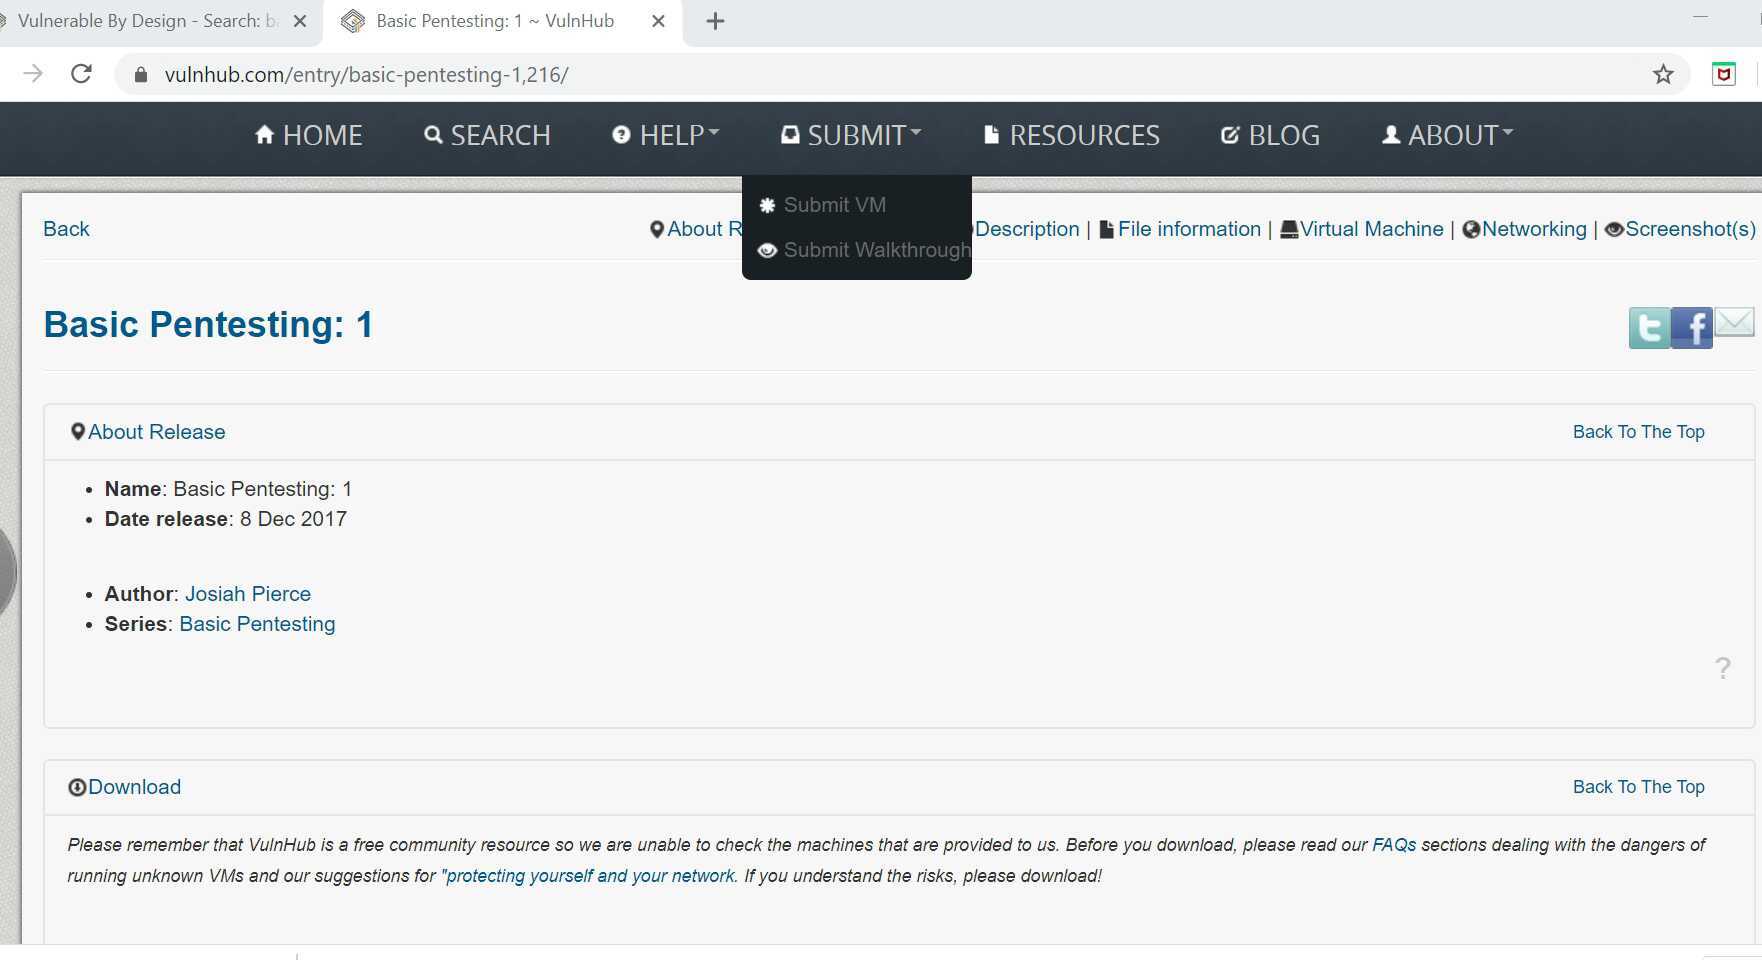
Task: Click the shield extension icon in the toolbar
Action: 1725,73
